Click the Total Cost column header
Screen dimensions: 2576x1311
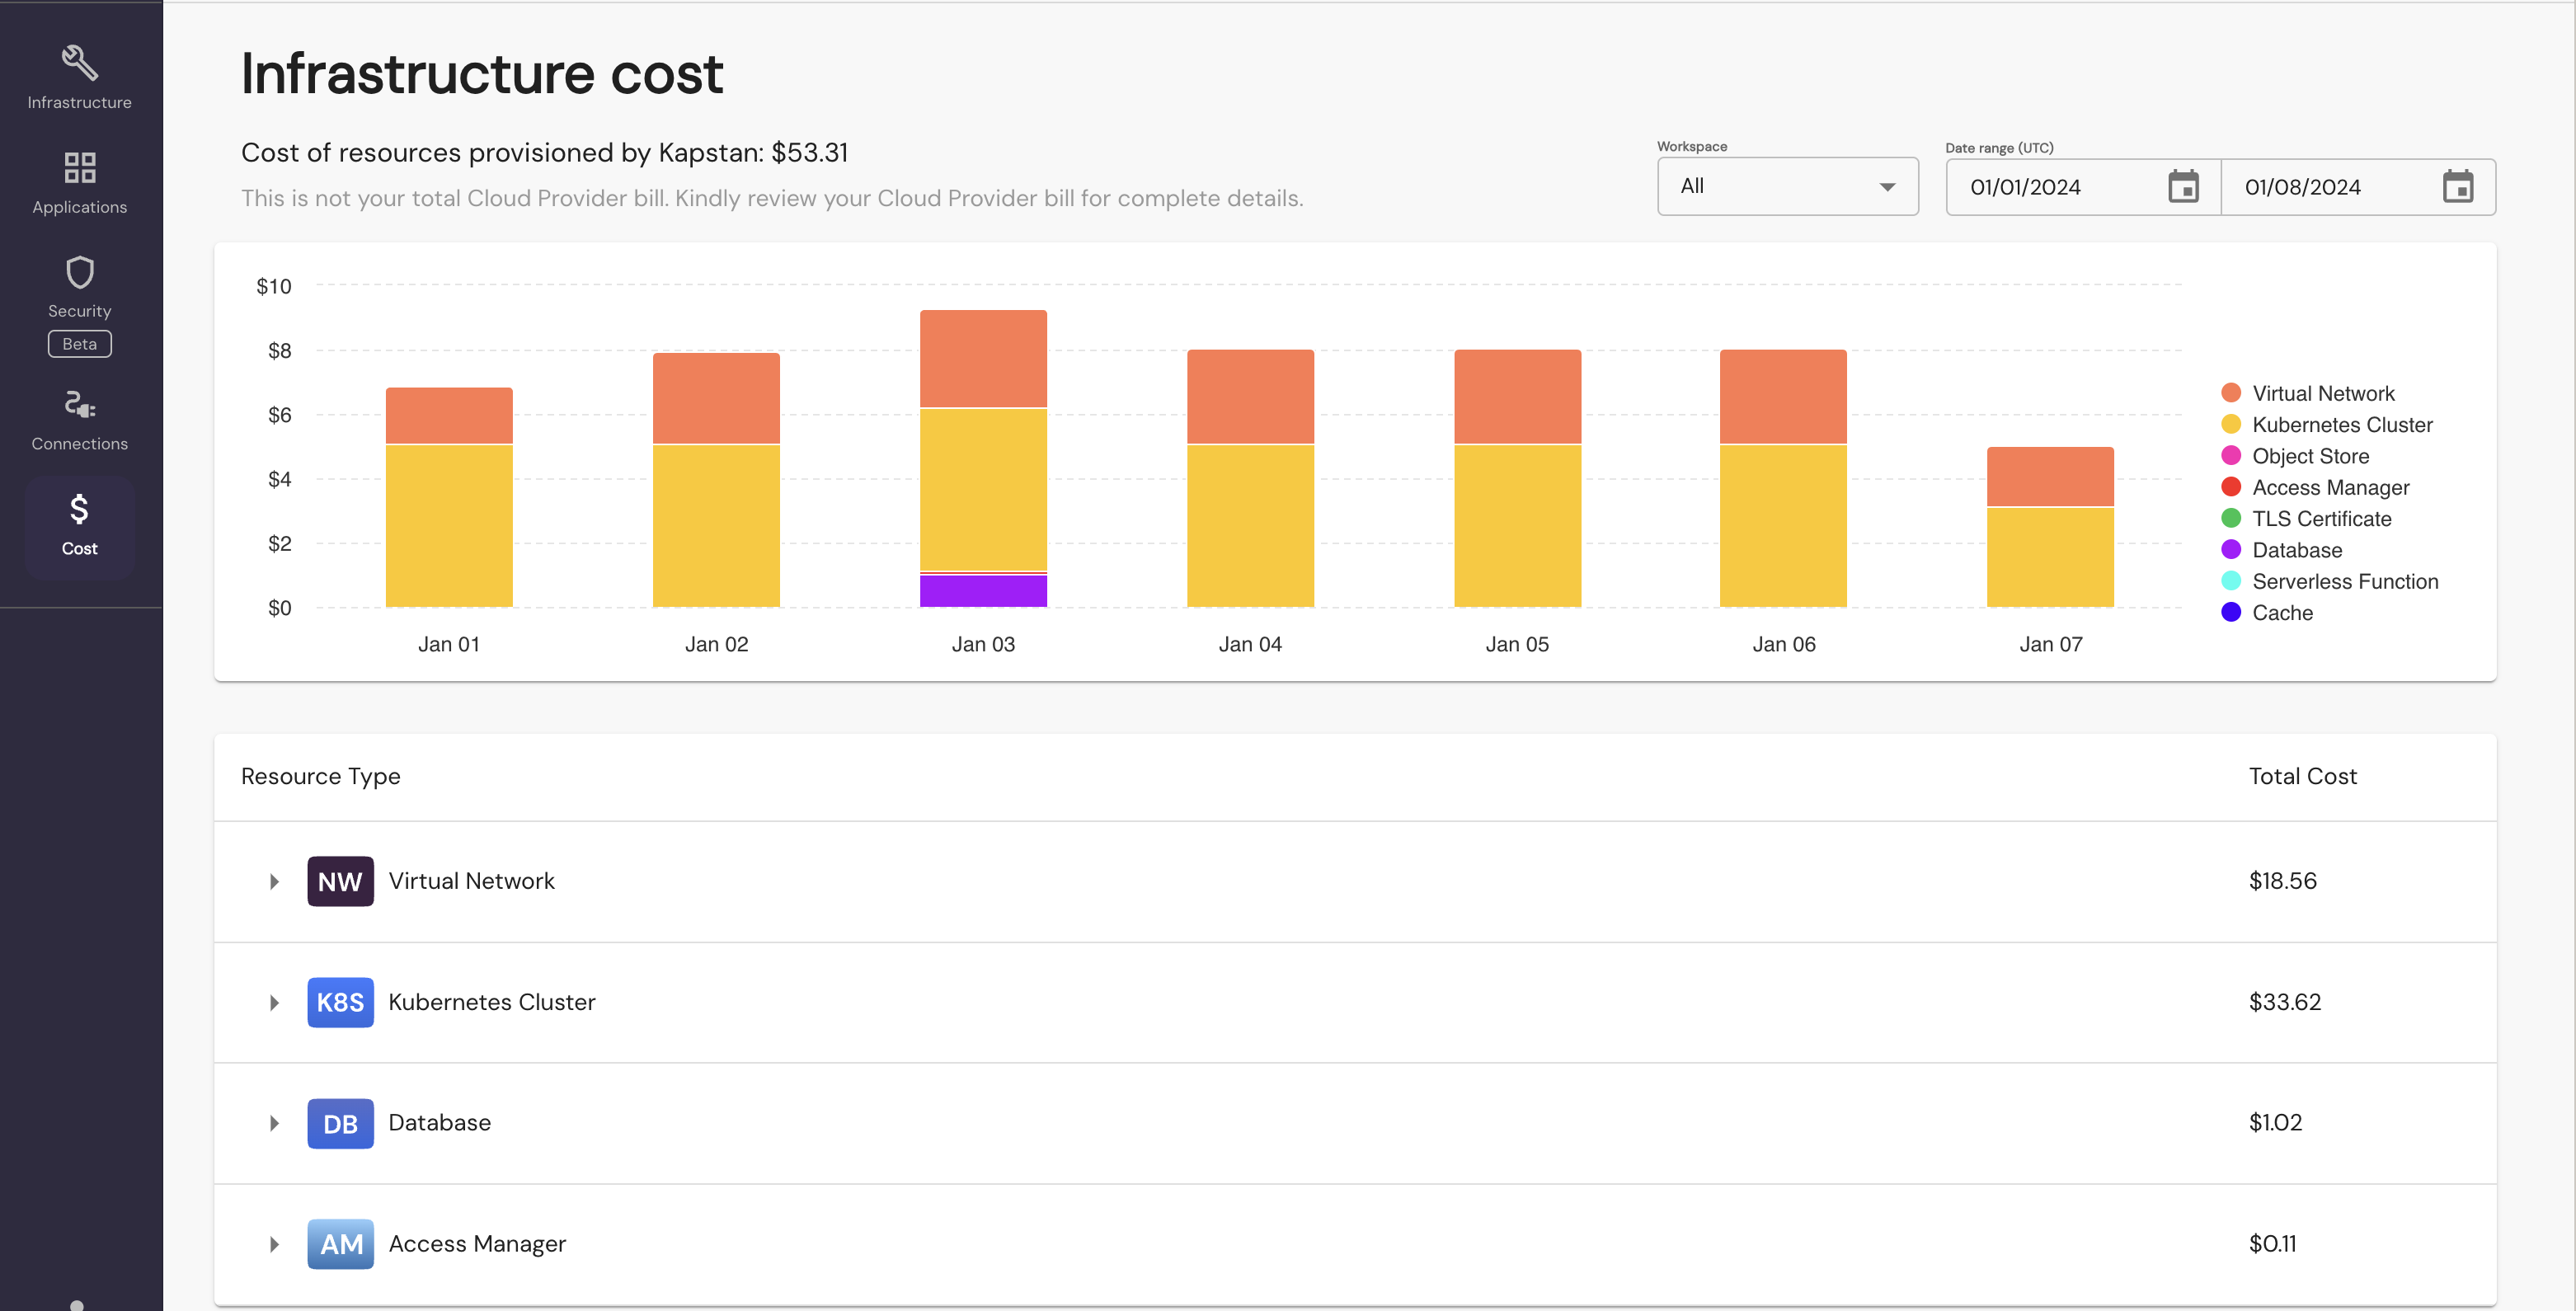point(2302,777)
